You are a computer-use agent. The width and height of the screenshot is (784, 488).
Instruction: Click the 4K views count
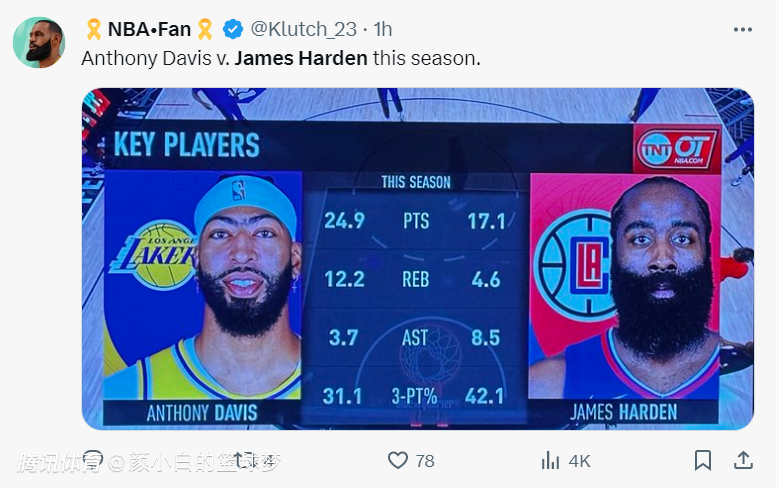pyautogui.click(x=579, y=461)
